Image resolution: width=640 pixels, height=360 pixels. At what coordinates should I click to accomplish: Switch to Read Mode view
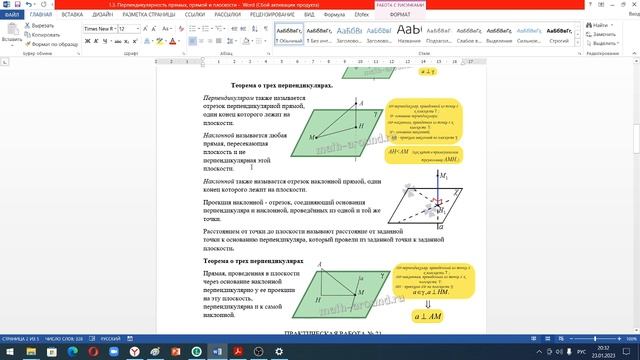point(533,339)
